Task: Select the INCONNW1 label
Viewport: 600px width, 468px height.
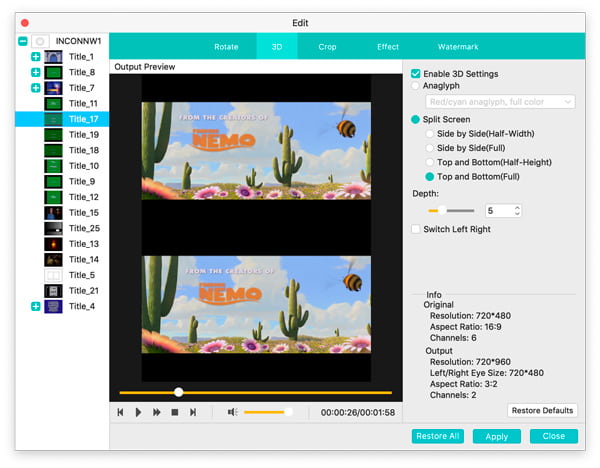Action: (78, 41)
